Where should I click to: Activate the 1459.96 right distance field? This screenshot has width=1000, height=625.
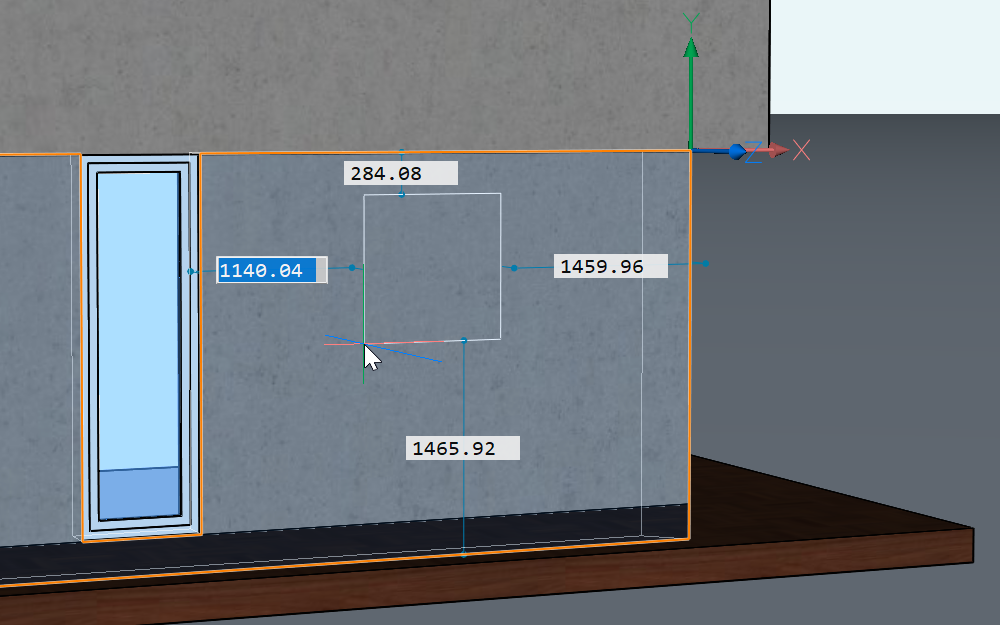point(610,266)
